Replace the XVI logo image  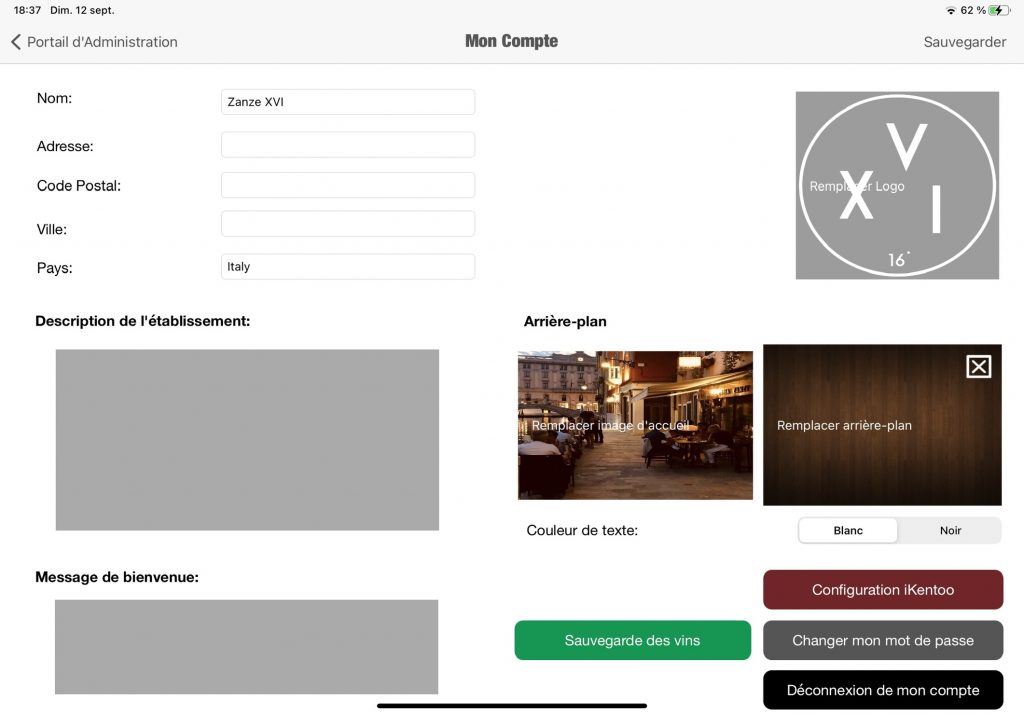coord(897,185)
